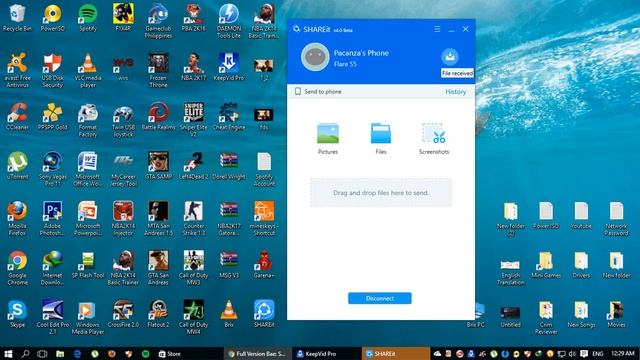Open the New Songs folder

[x=581, y=314]
